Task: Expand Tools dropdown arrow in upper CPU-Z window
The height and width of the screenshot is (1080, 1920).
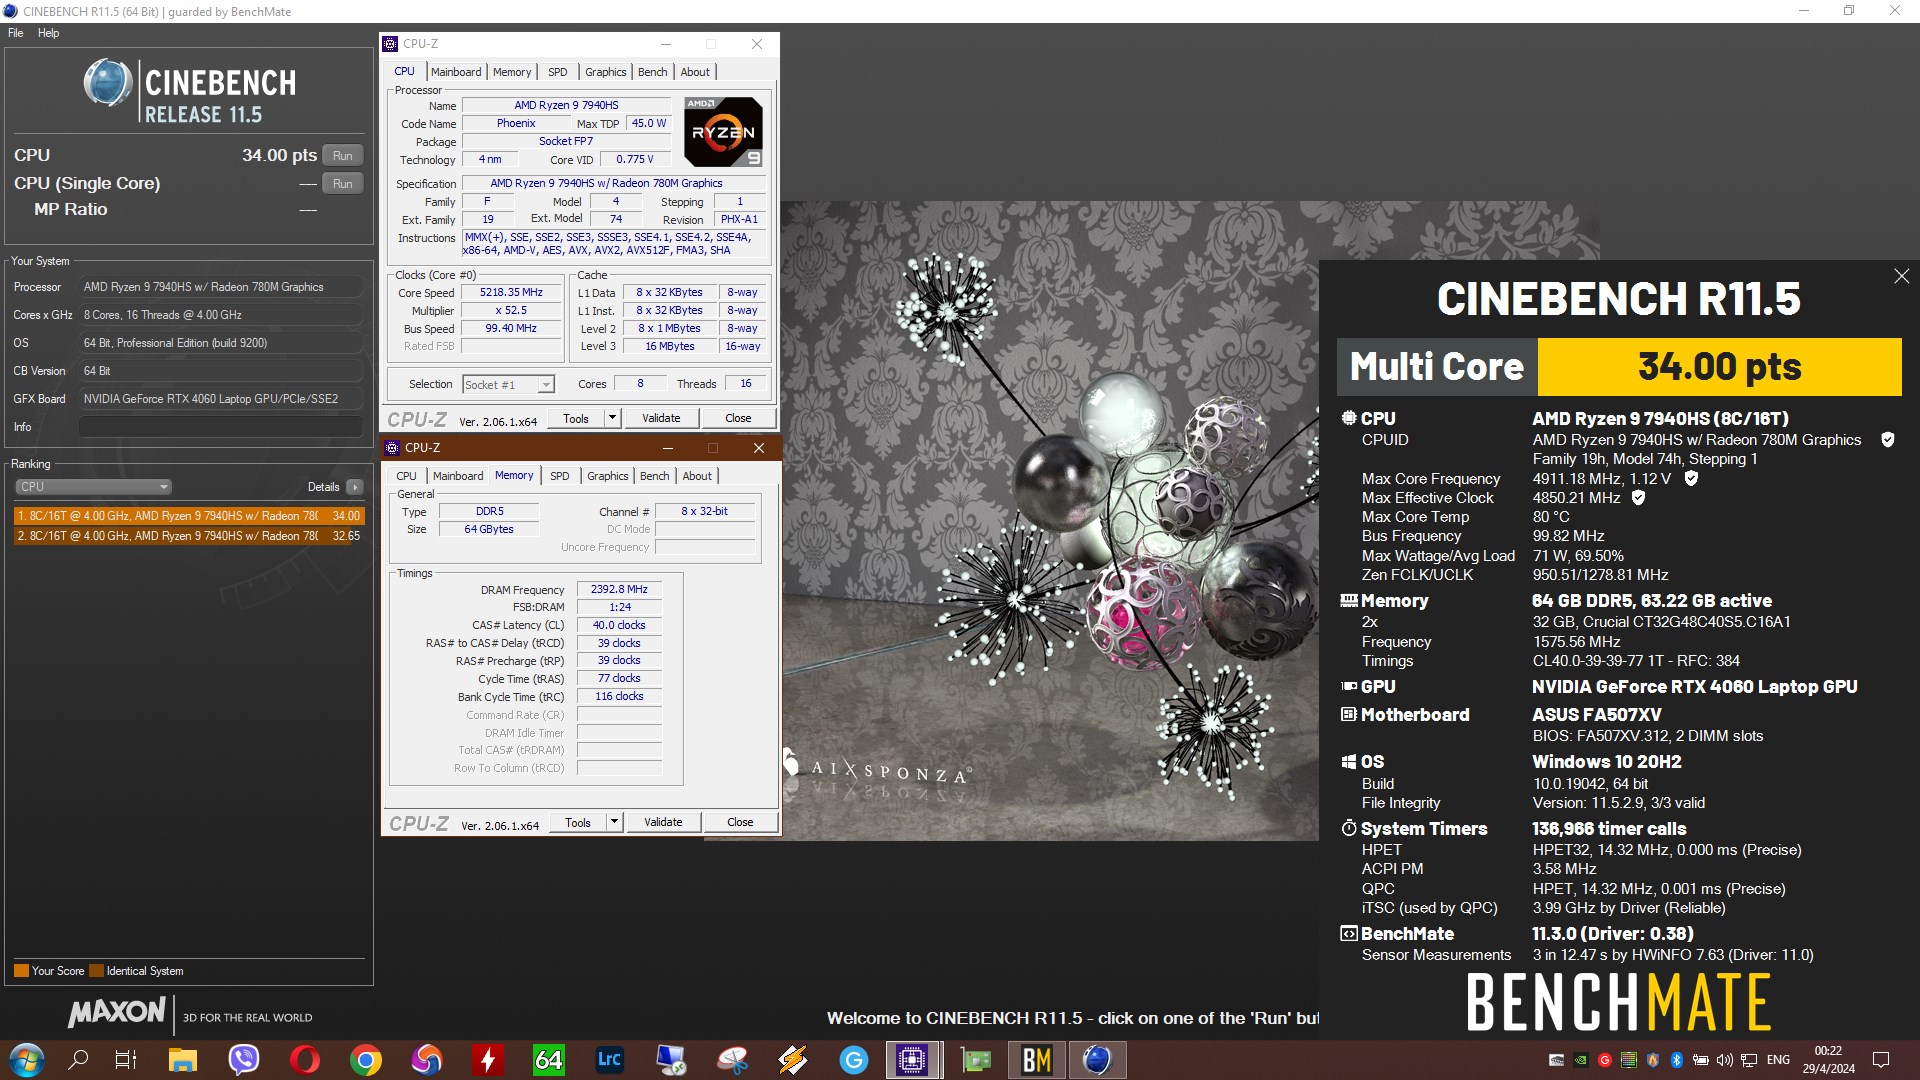Action: point(613,419)
